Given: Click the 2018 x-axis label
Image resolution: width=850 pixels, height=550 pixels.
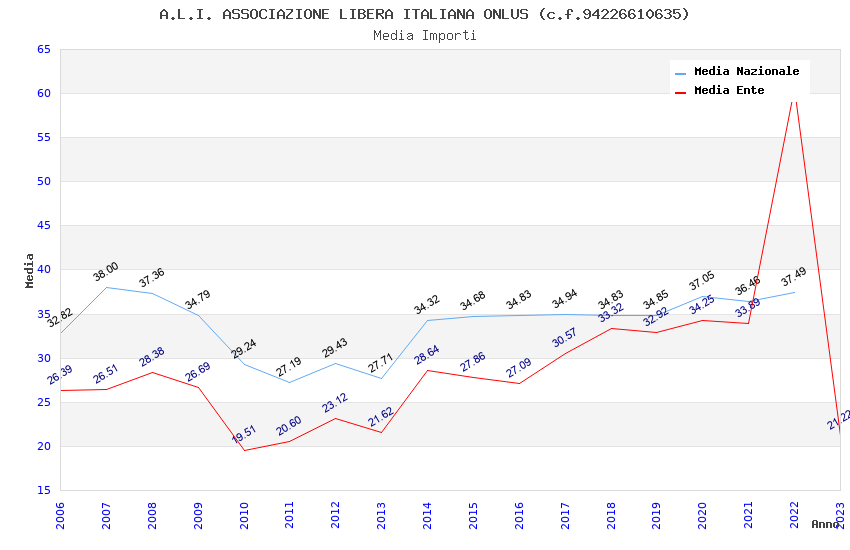Looking at the screenshot, I should click(x=611, y=515).
